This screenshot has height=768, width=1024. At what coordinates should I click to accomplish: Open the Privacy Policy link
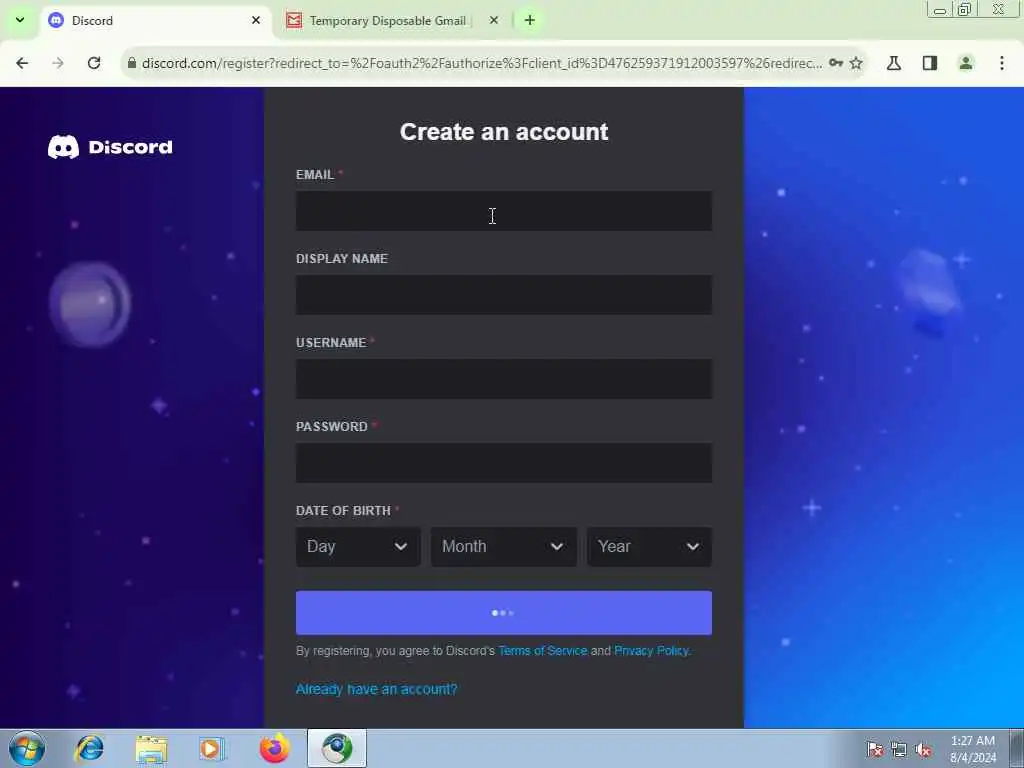coord(651,650)
